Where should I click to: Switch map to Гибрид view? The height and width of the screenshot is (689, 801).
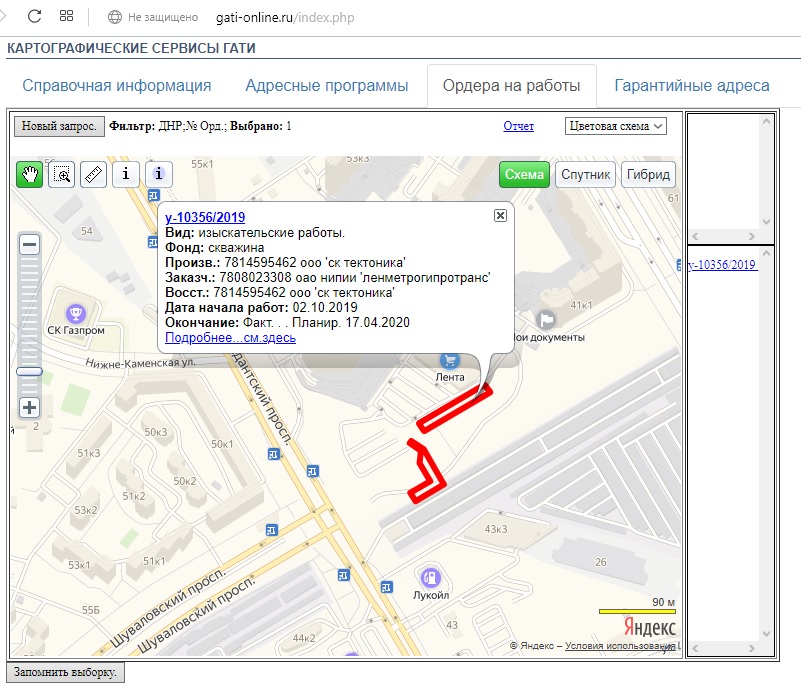(x=648, y=174)
